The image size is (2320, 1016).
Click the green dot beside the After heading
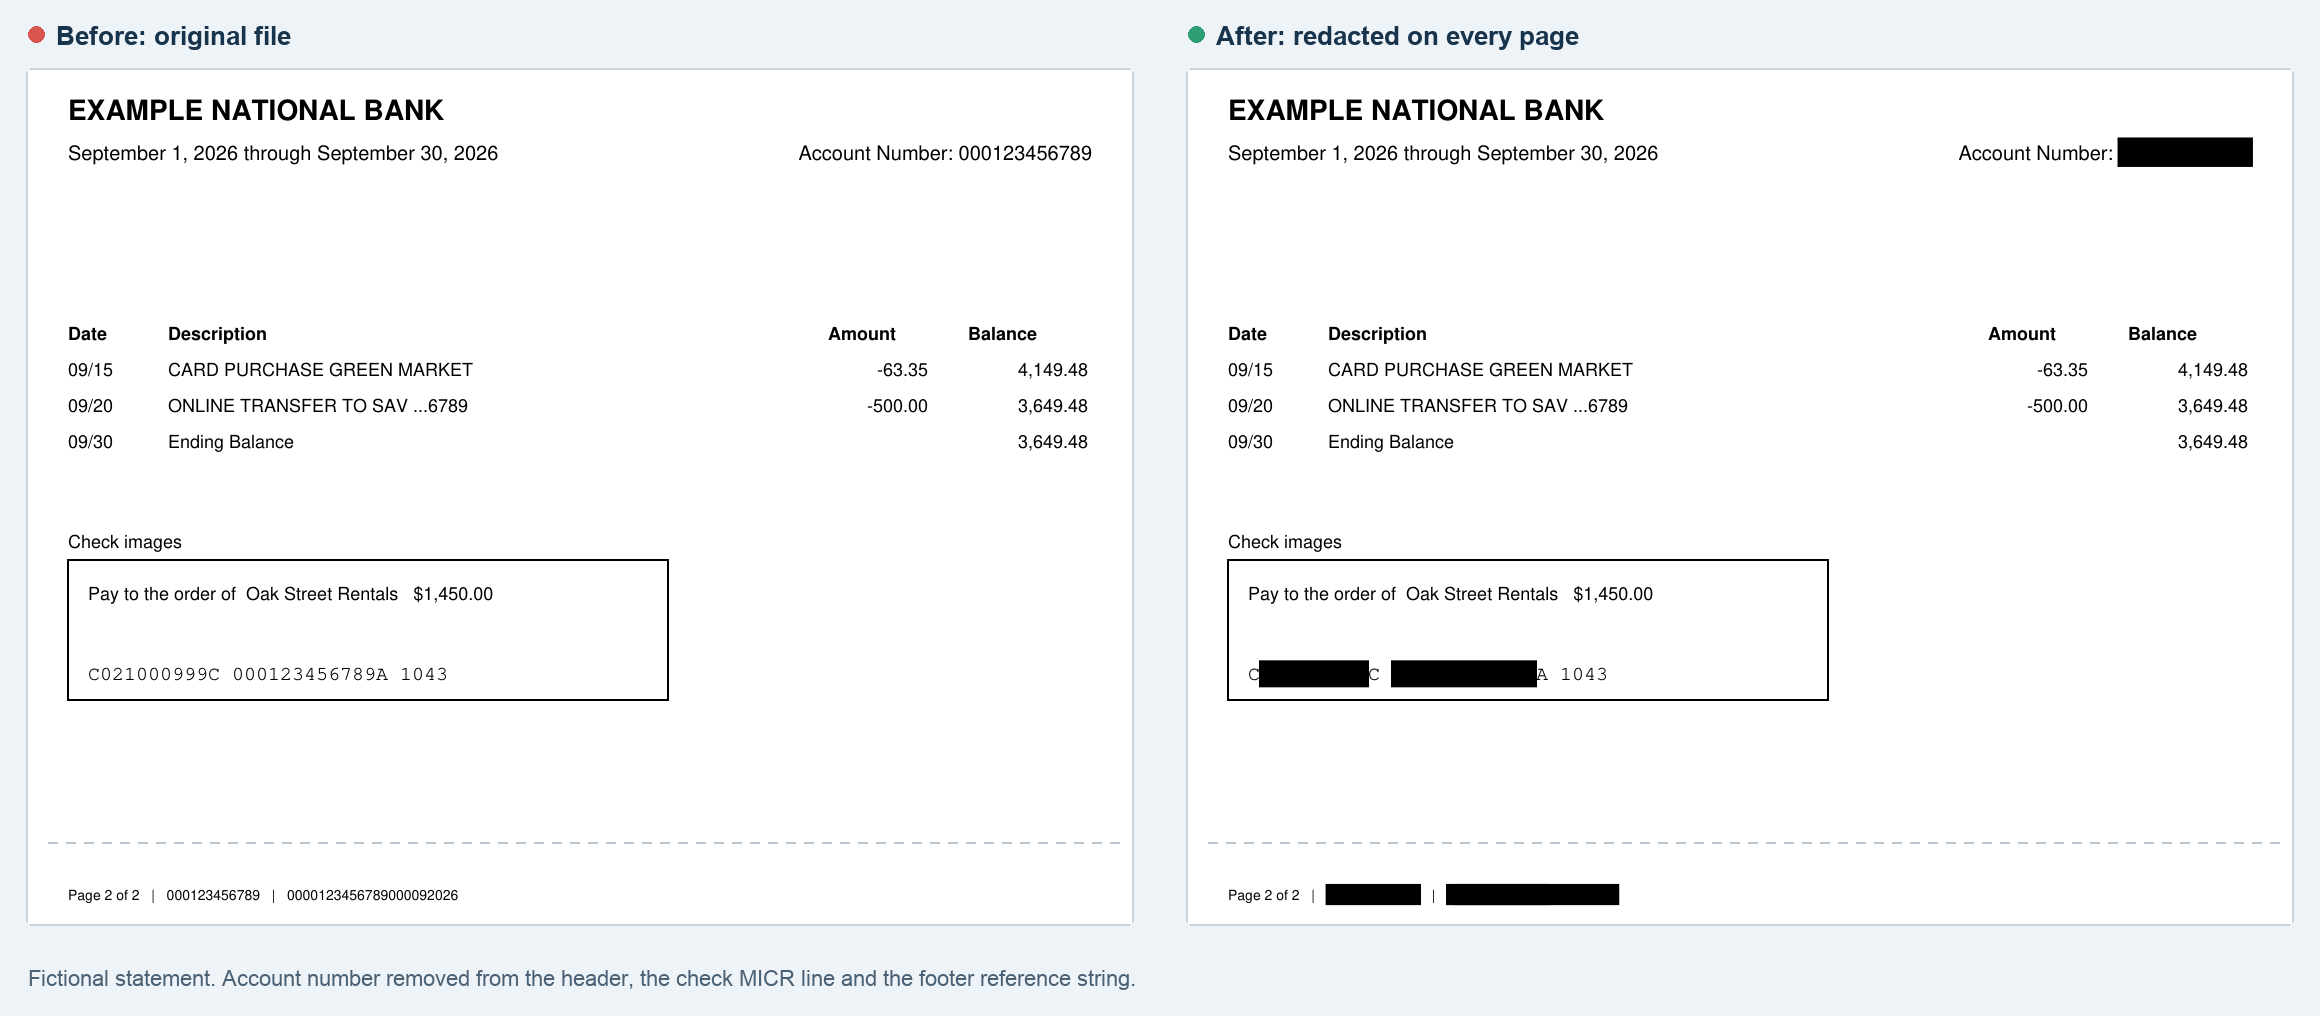[x=1196, y=35]
